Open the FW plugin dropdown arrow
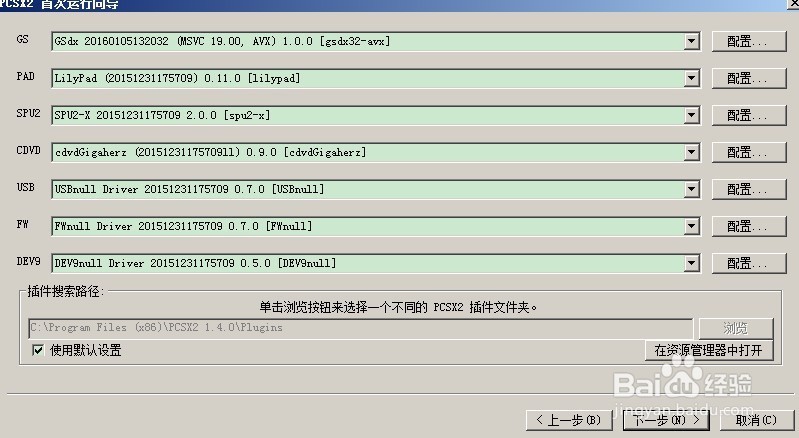The width and height of the screenshot is (799, 438). coord(691,226)
